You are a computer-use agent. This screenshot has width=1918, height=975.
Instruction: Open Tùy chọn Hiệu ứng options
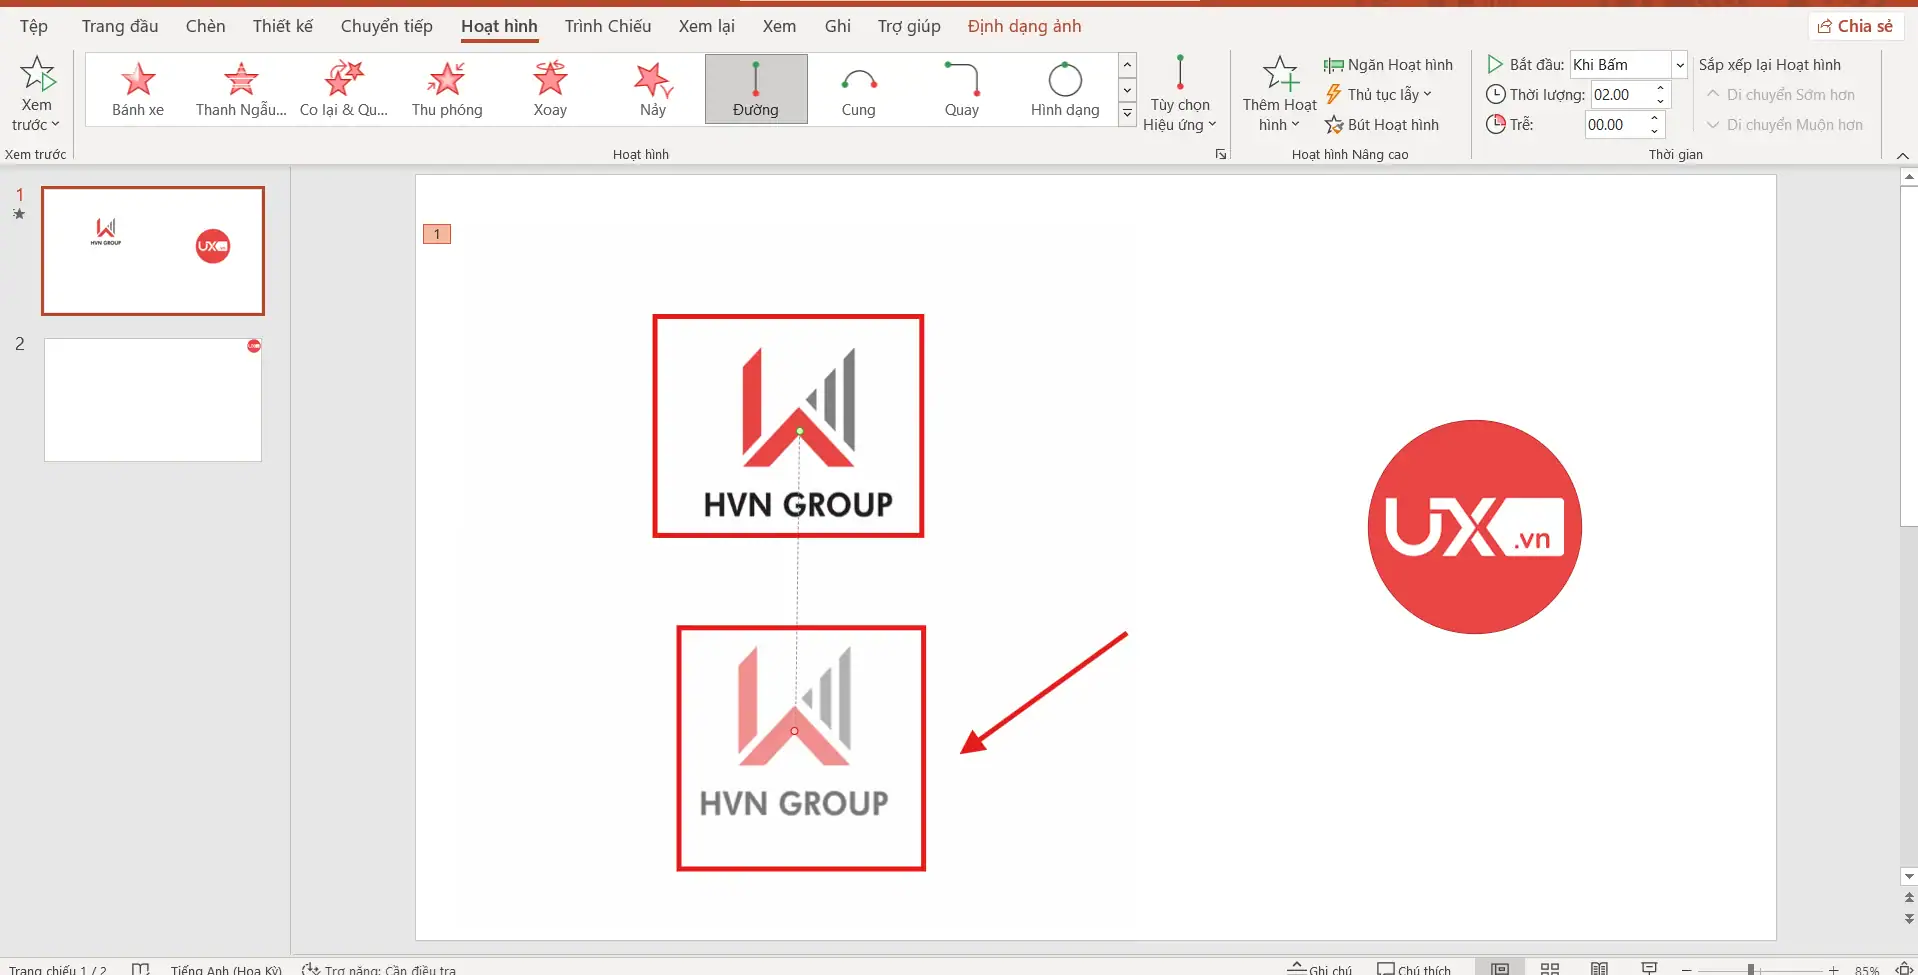point(1180,94)
